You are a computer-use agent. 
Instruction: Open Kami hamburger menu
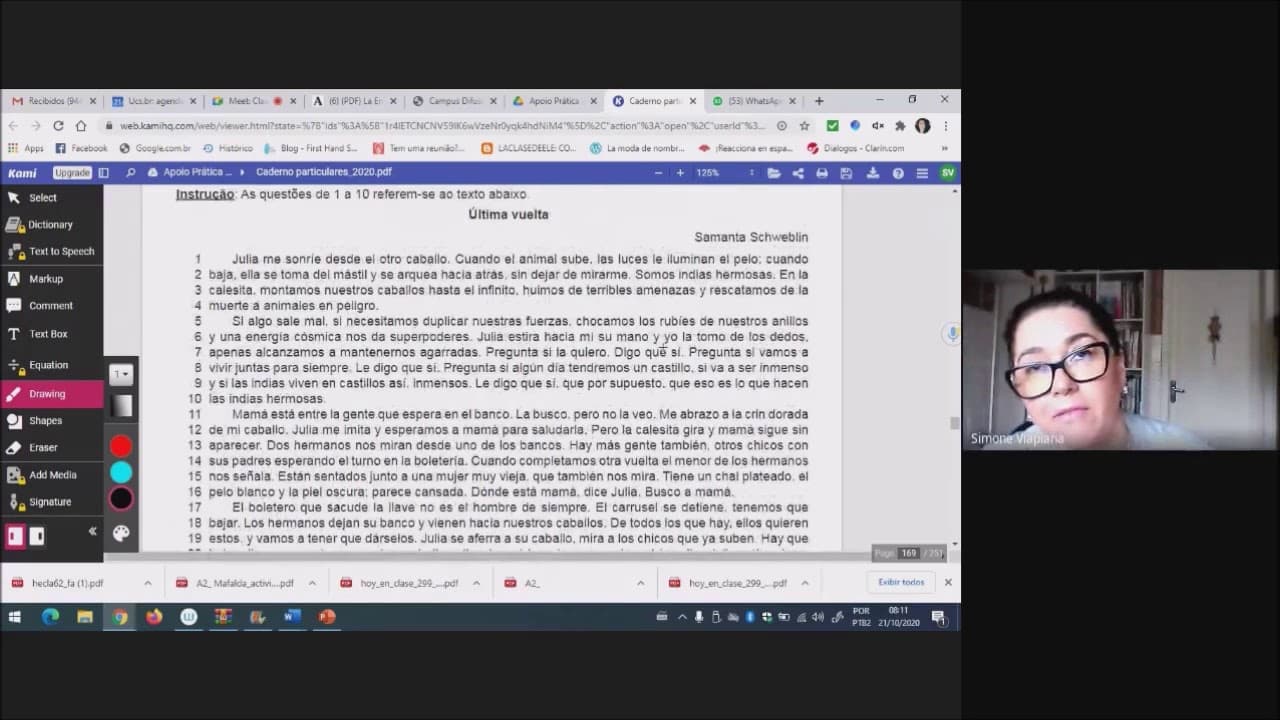click(x=922, y=173)
